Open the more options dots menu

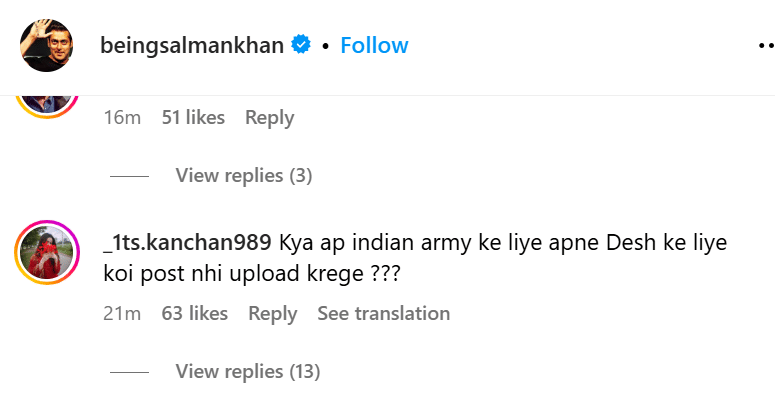[x=766, y=45]
